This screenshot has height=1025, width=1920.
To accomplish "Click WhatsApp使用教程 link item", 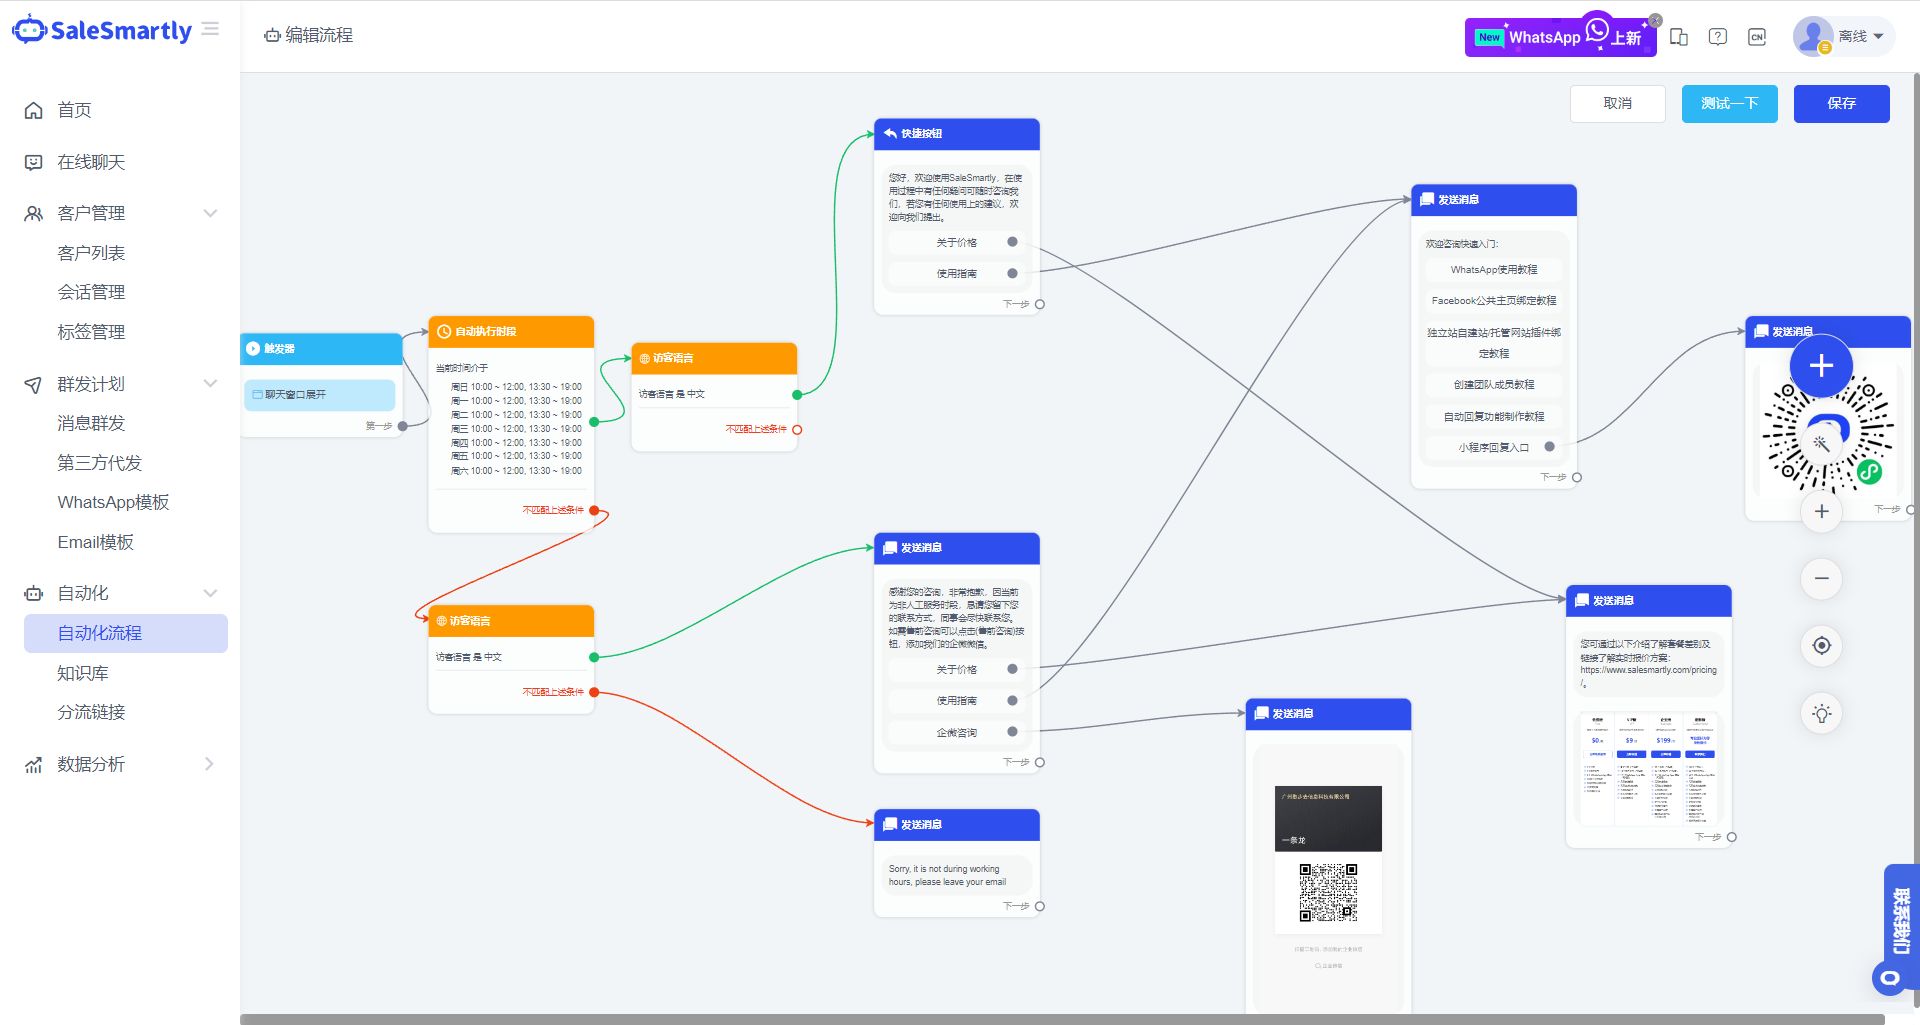I will pyautogui.click(x=1493, y=270).
